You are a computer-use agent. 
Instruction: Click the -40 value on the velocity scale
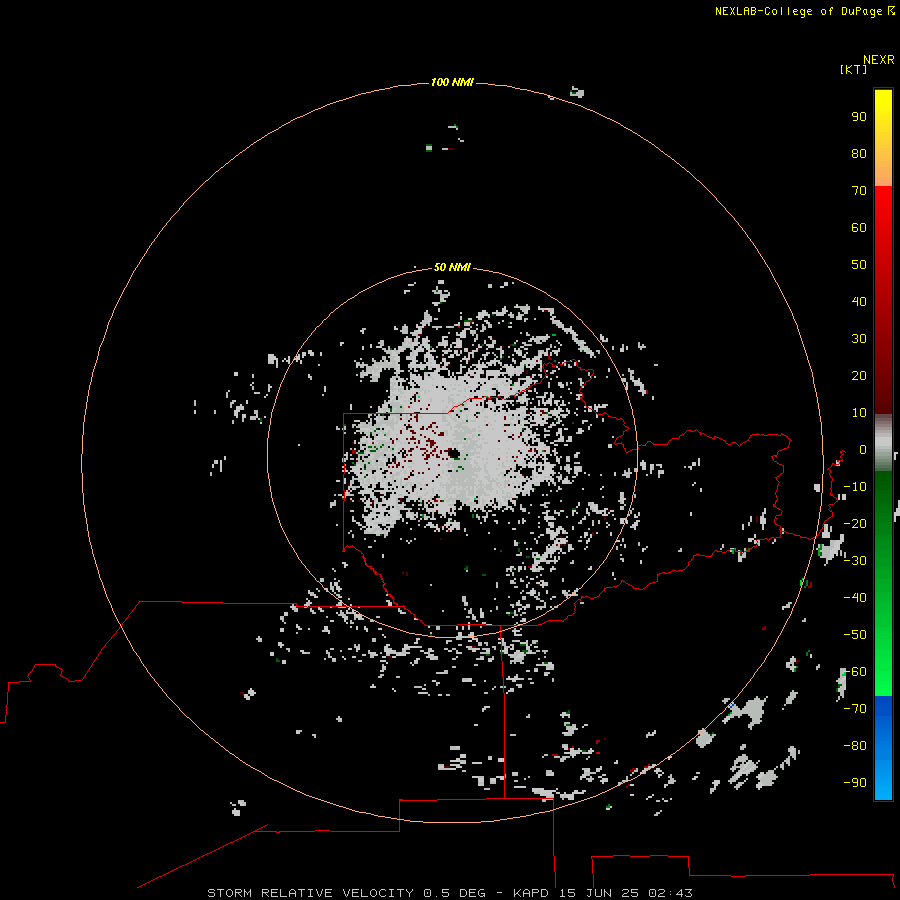pos(855,598)
